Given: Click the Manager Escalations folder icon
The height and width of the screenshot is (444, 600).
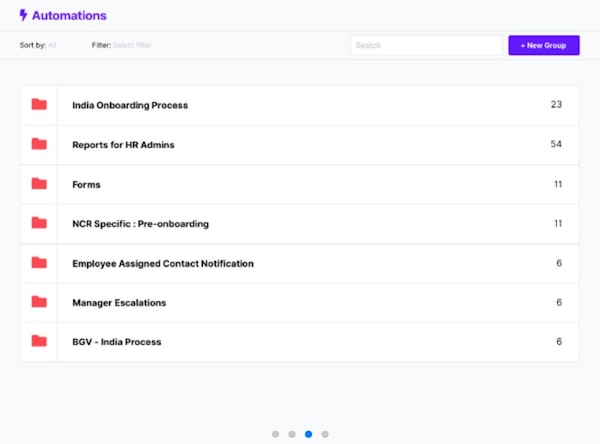Looking at the screenshot, I should point(39,302).
